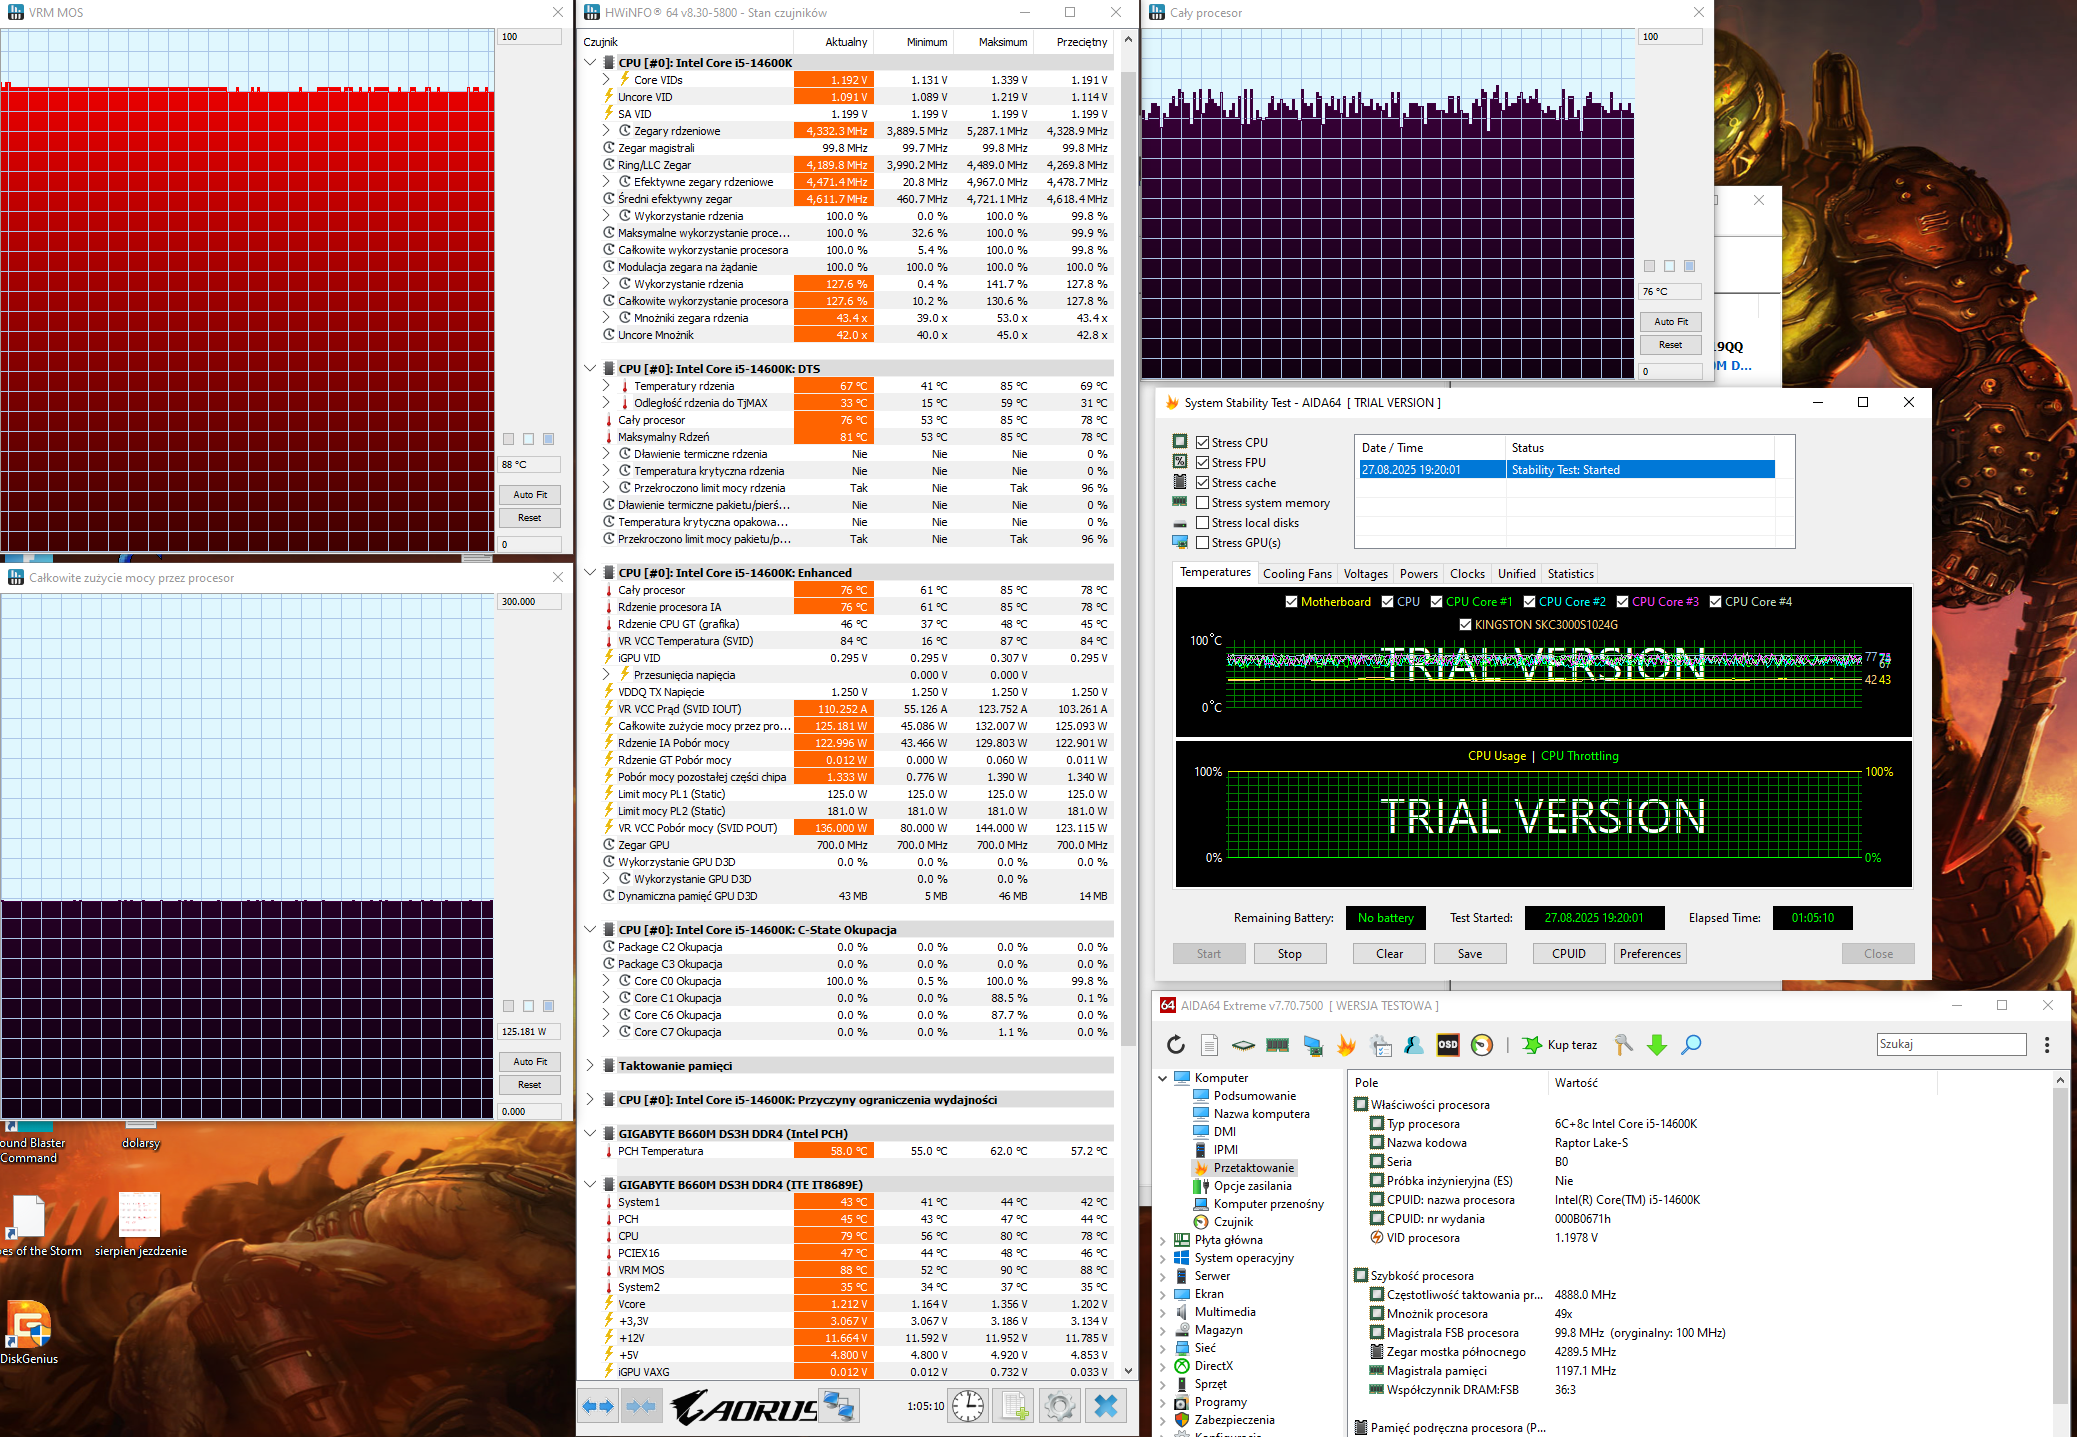Click Auto Fit in the VRM MOS graph

[530, 495]
